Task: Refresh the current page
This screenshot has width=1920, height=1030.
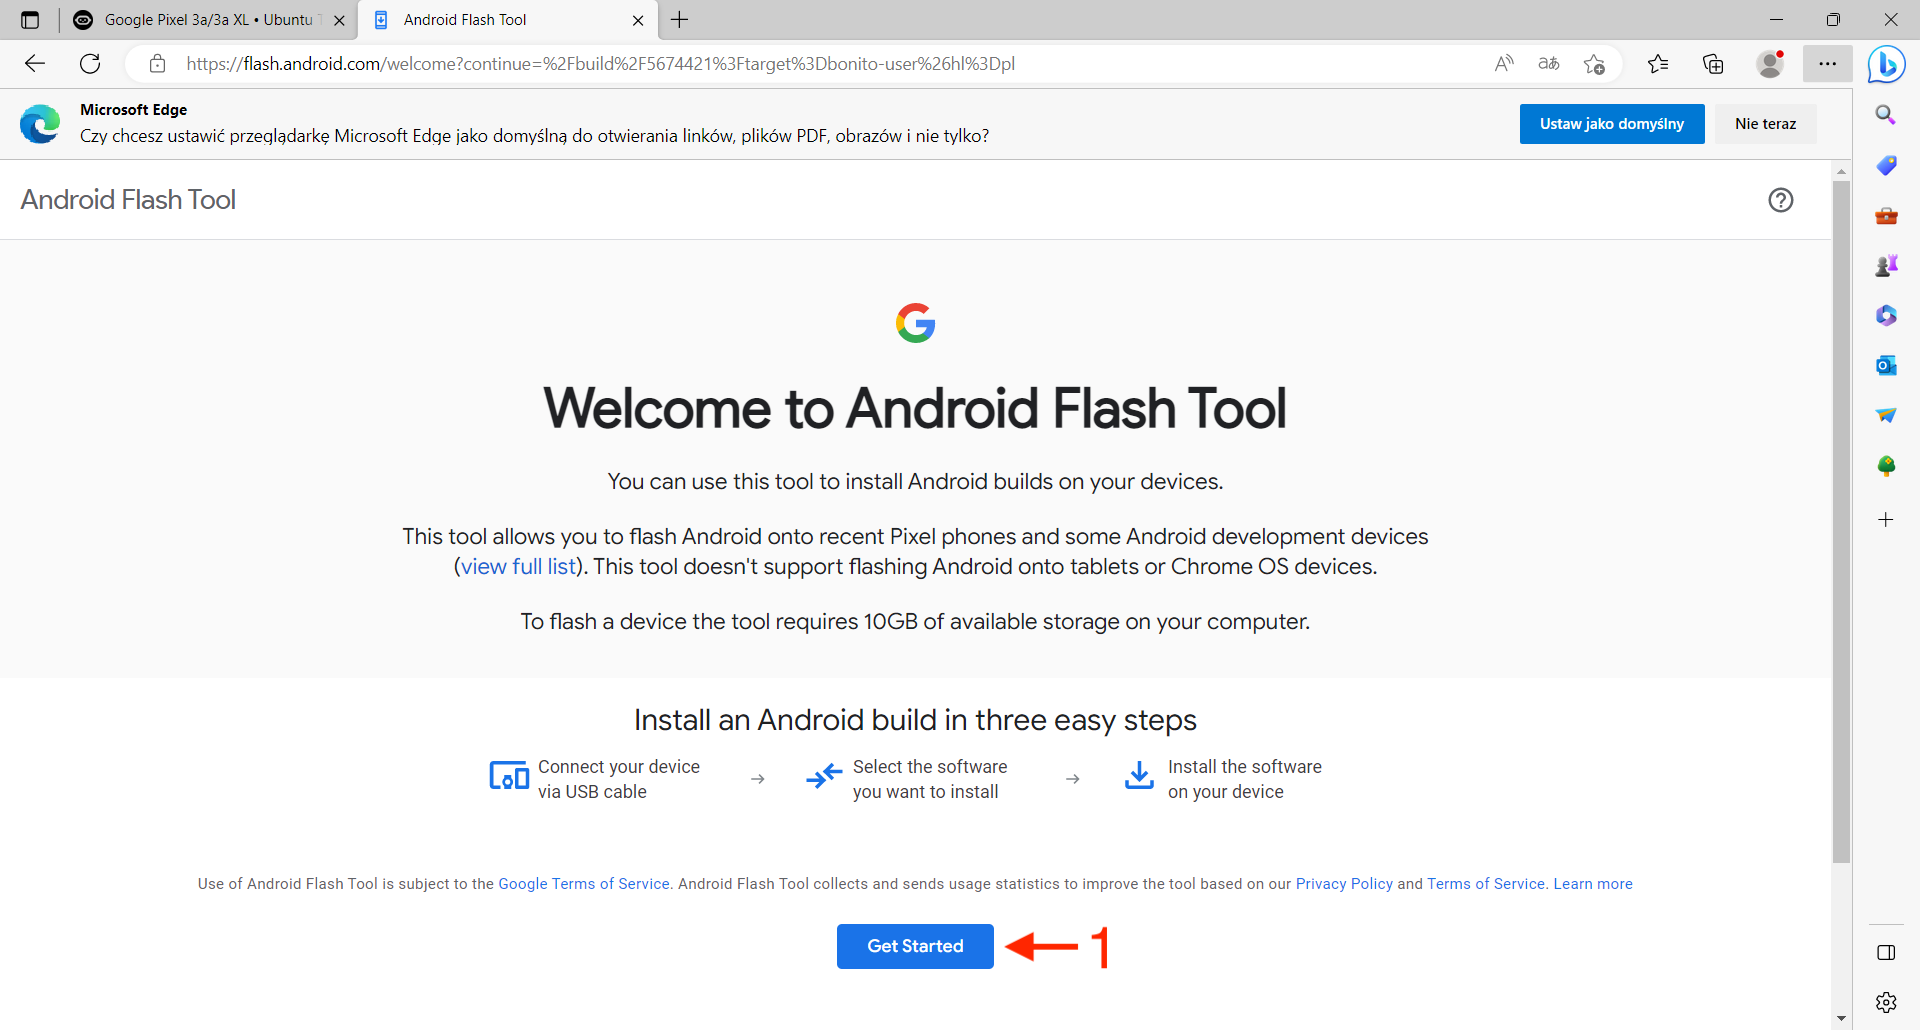Action: coord(90,64)
